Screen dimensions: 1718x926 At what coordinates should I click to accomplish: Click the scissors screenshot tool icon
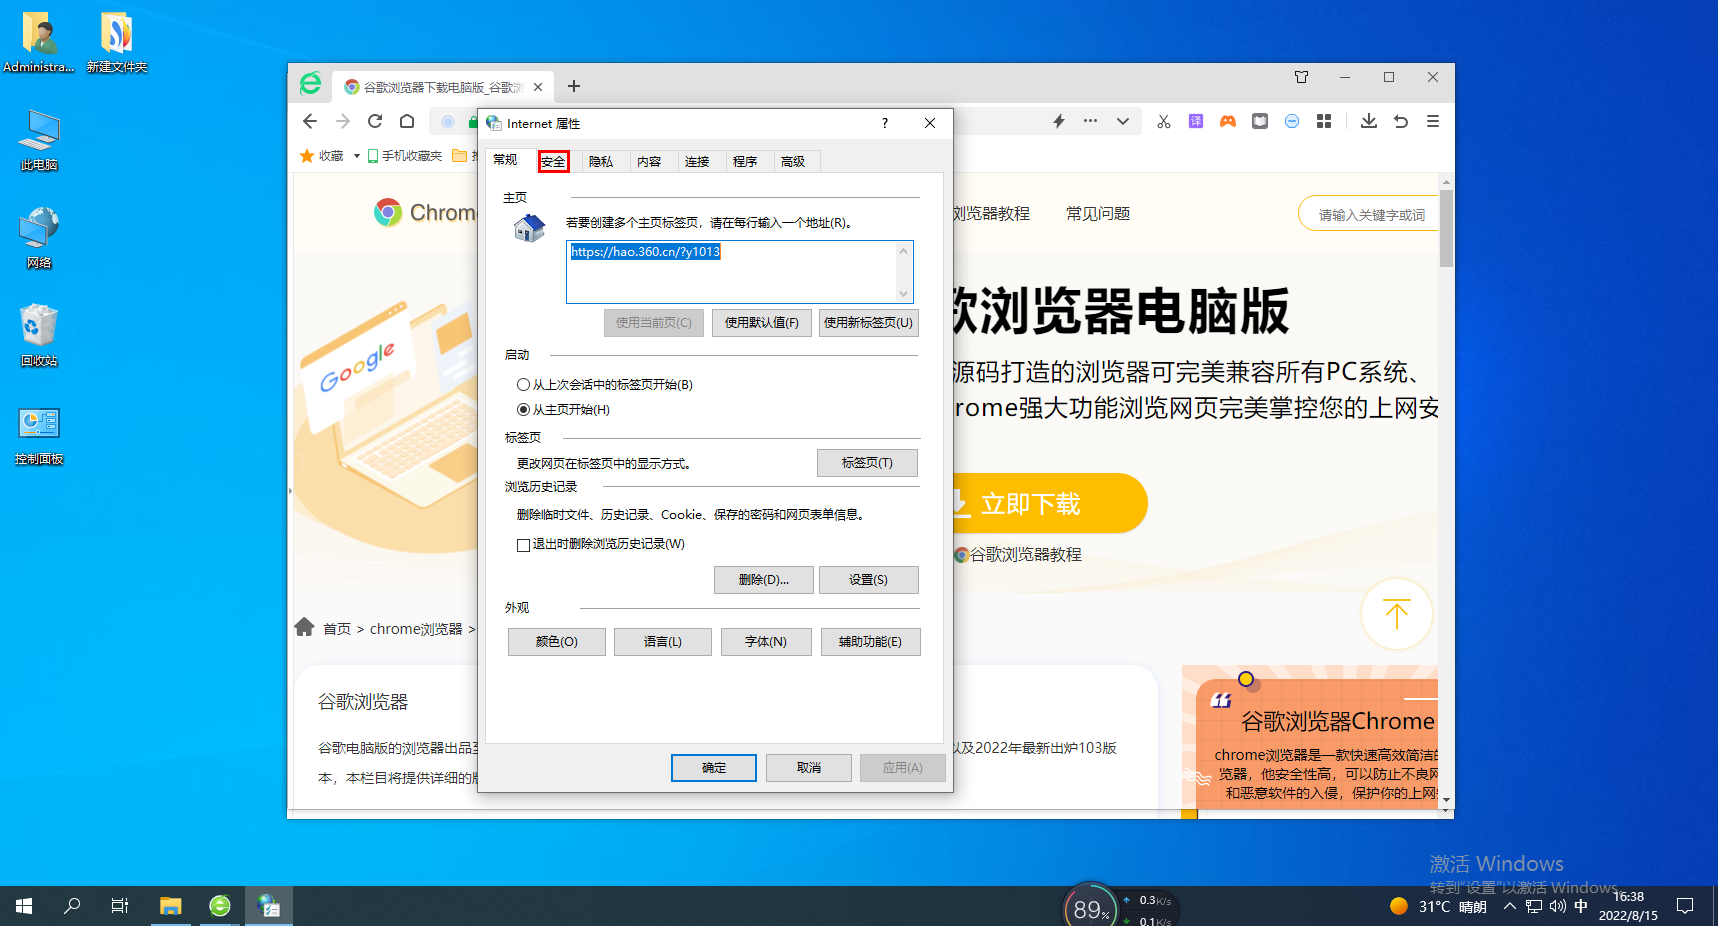click(x=1164, y=121)
